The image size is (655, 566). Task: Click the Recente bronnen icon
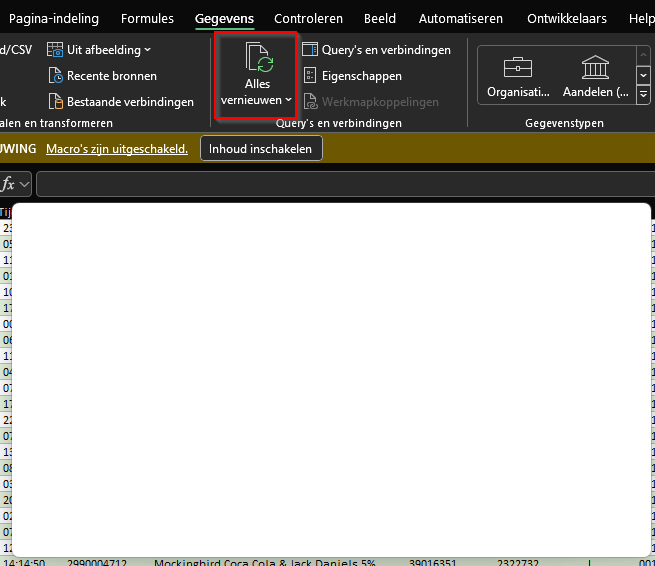(x=55, y=76)
